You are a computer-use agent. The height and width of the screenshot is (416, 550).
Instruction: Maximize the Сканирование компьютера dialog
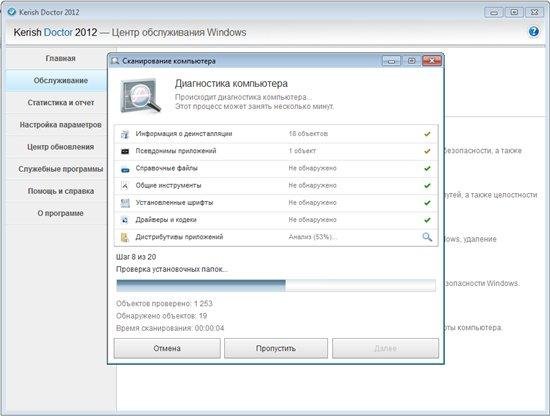click(411, 61)
